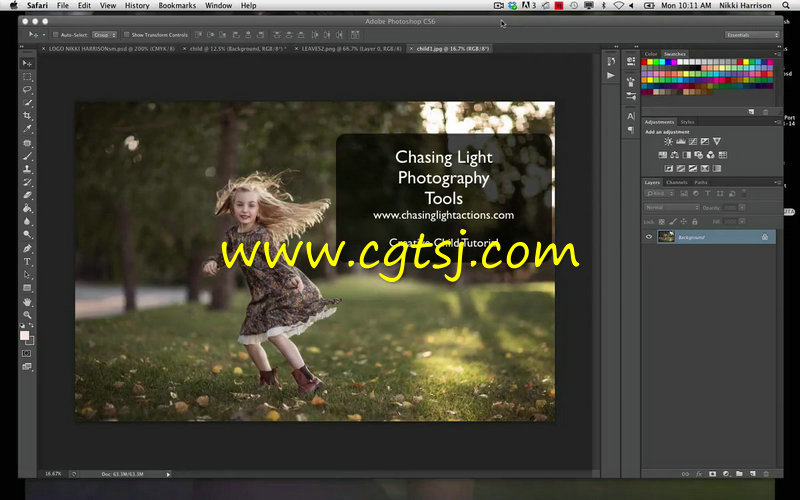Toggle Quick Mask mode
This screenshot has width=800, height=500.
tap(27, 353)
